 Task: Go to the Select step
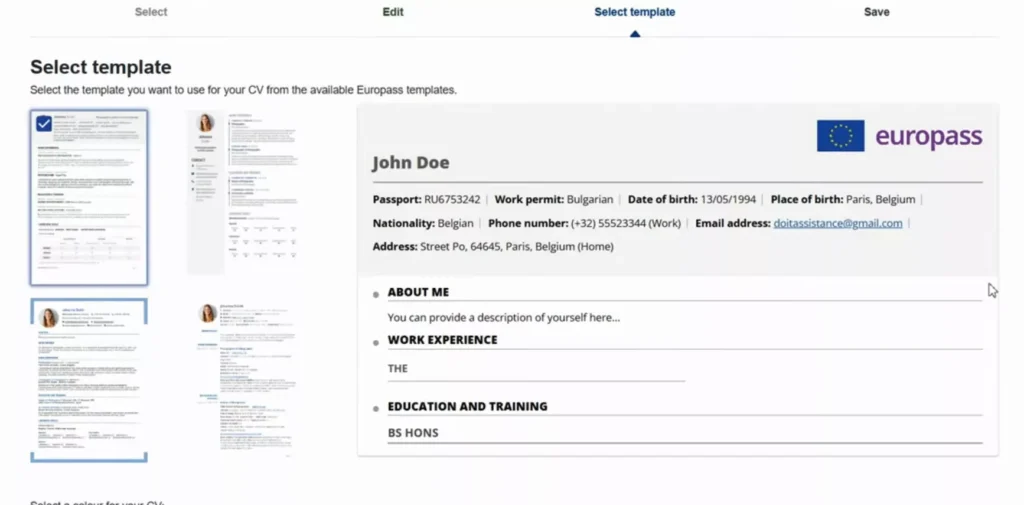151,12
